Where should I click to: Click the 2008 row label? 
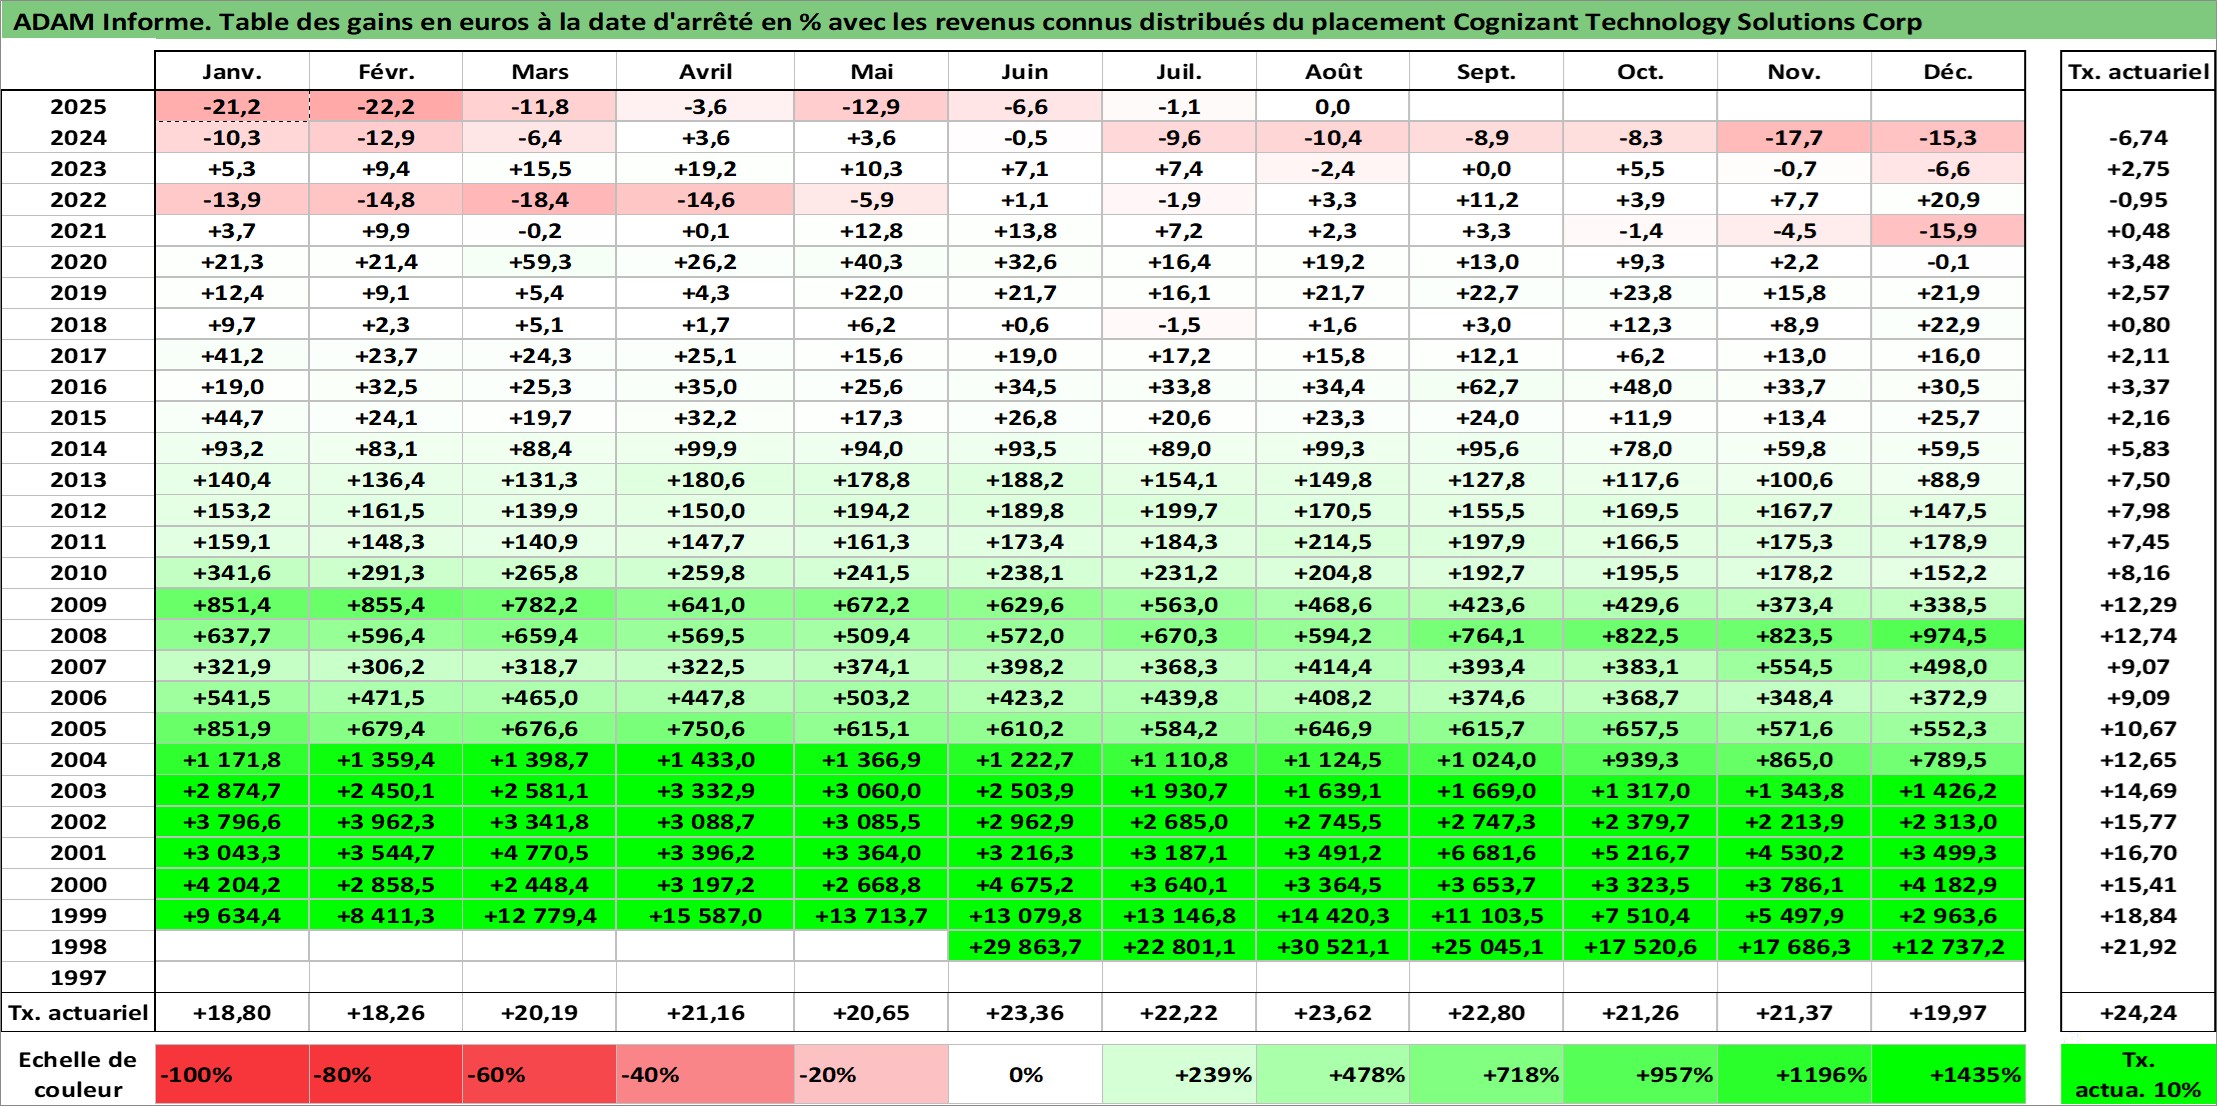(78, 635)
